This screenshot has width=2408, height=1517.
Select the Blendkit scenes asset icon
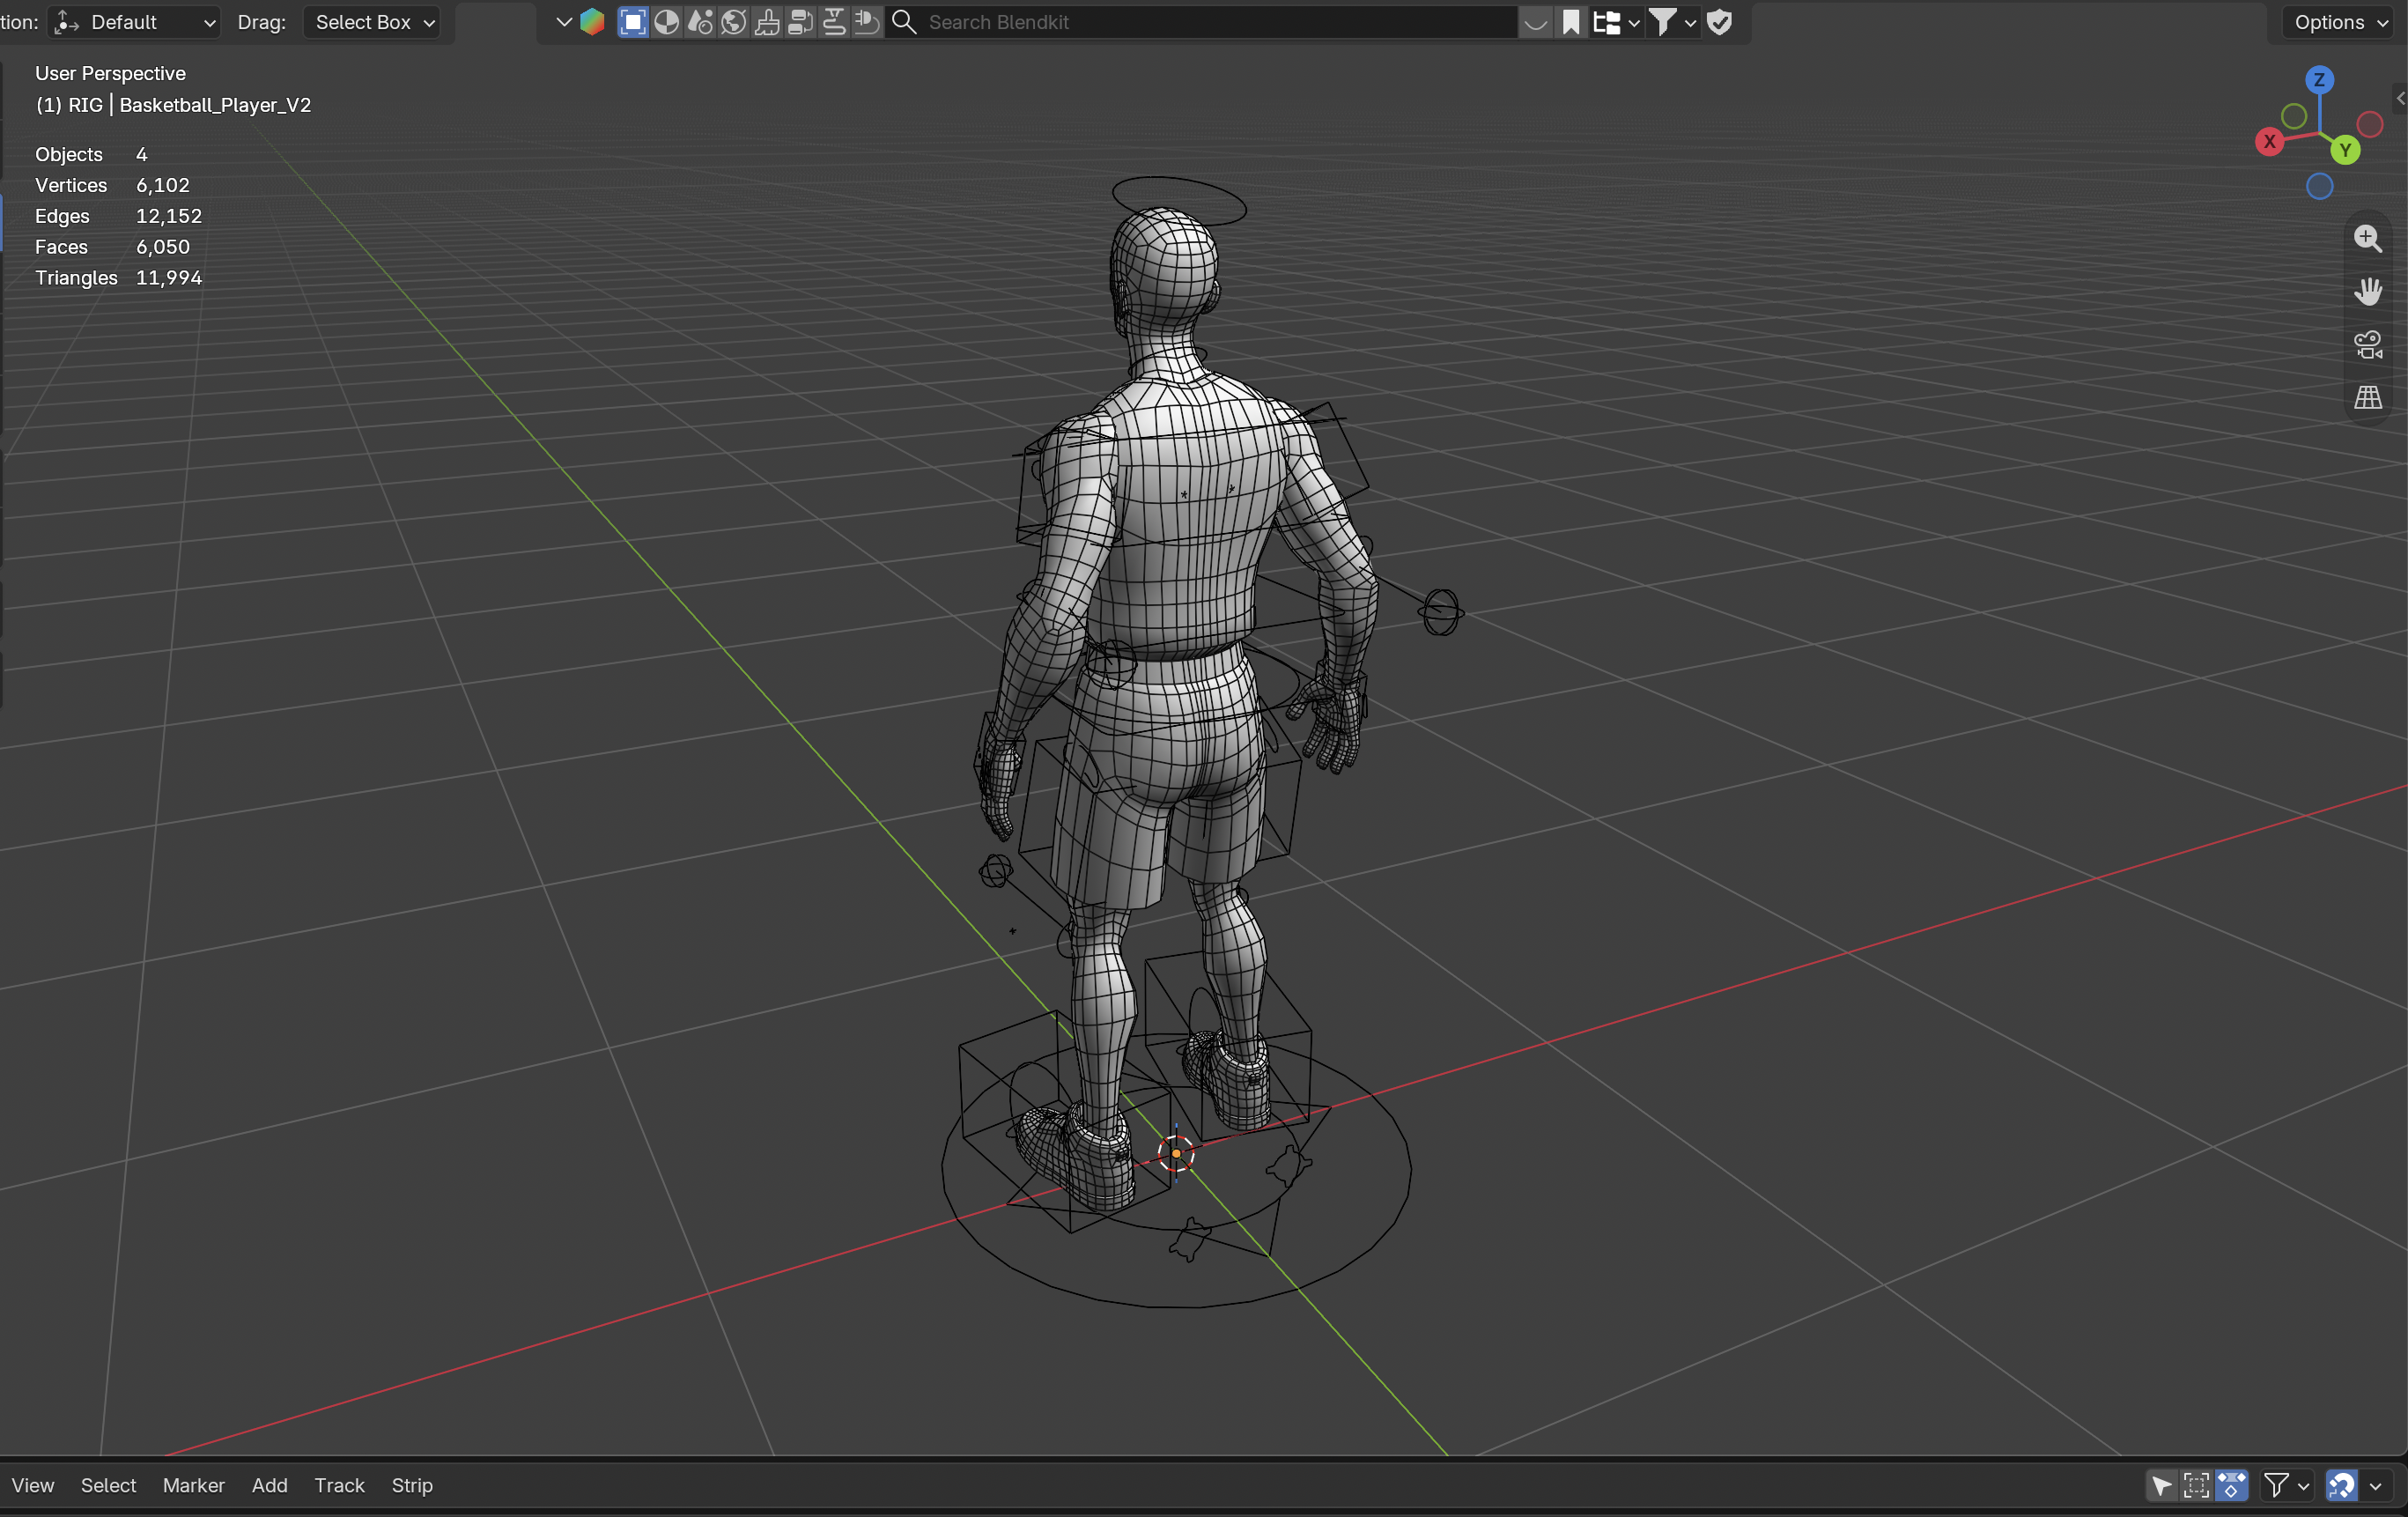tap(700, 22)
